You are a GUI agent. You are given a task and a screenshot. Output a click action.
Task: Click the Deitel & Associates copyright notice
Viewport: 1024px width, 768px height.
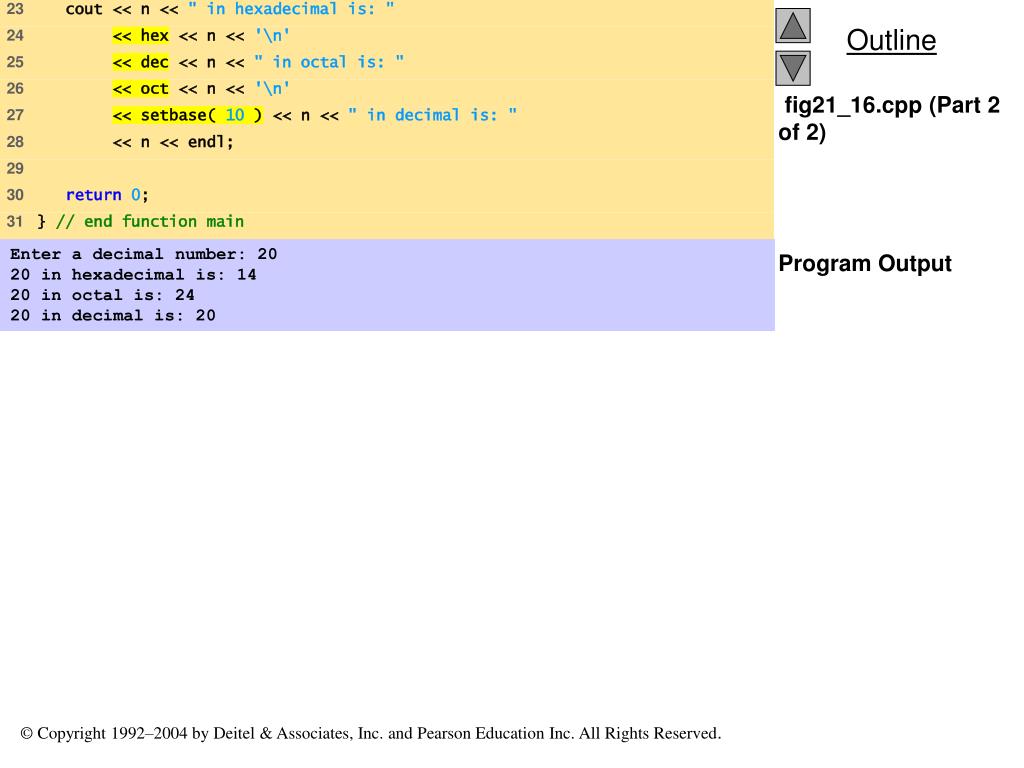click(x=371, y=733)
